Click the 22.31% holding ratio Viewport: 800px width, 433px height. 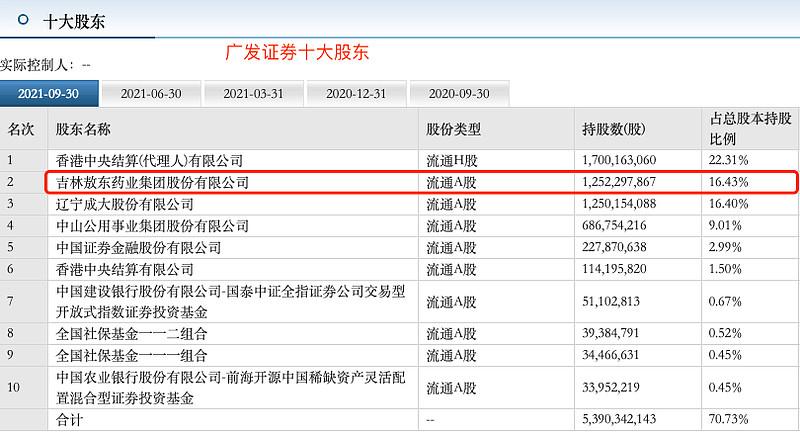pos(729,160)
